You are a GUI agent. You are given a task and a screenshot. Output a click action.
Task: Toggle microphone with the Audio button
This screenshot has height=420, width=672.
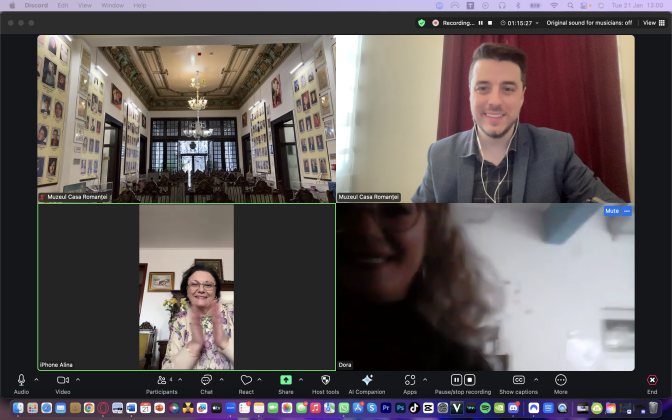[21, 381]
